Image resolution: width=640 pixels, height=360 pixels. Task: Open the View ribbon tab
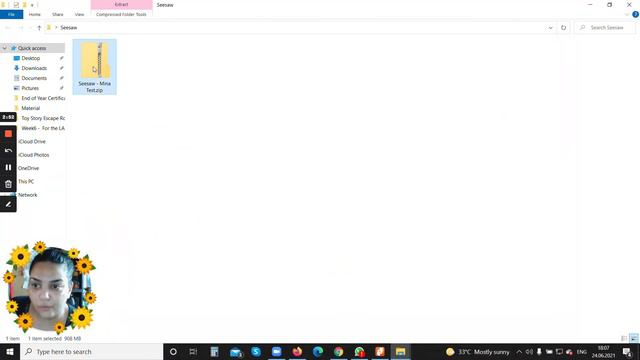point(79,14)
